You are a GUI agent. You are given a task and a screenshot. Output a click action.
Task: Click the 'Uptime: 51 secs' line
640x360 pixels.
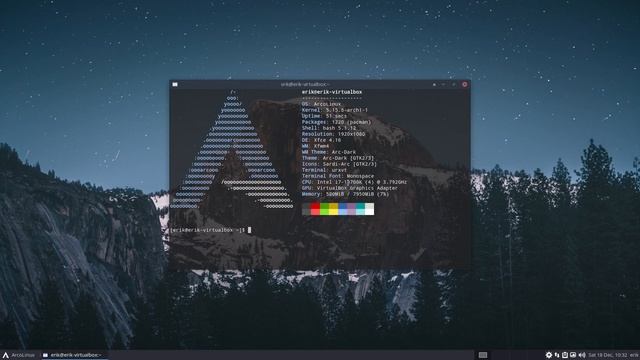coord(324,116)
